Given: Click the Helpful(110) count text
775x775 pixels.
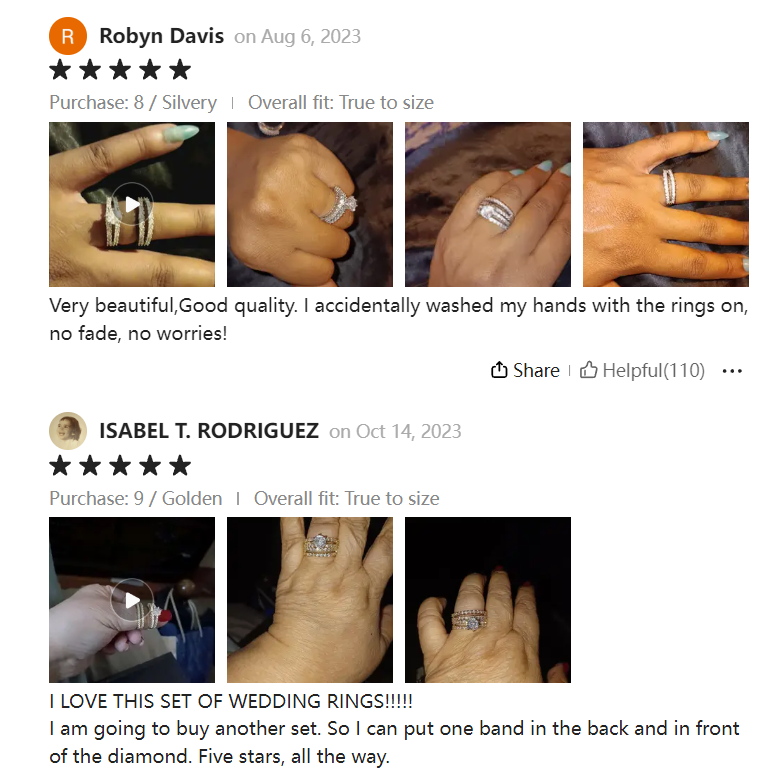Looking at the screenshot, I should 653,370.
